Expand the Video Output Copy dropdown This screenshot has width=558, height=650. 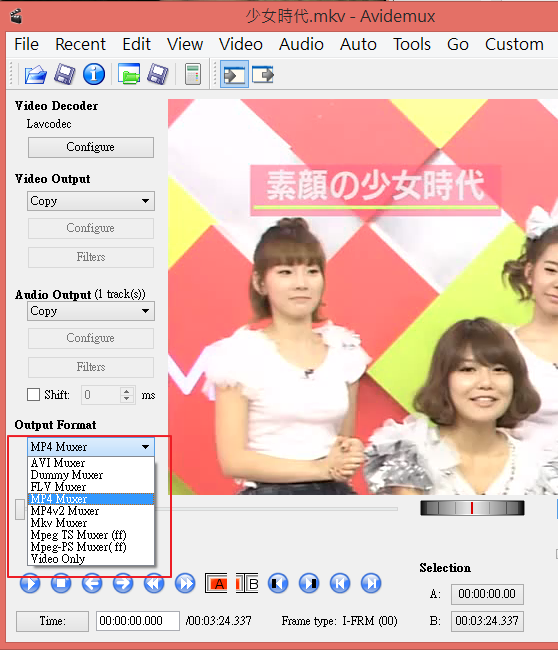tap(91, 201)
